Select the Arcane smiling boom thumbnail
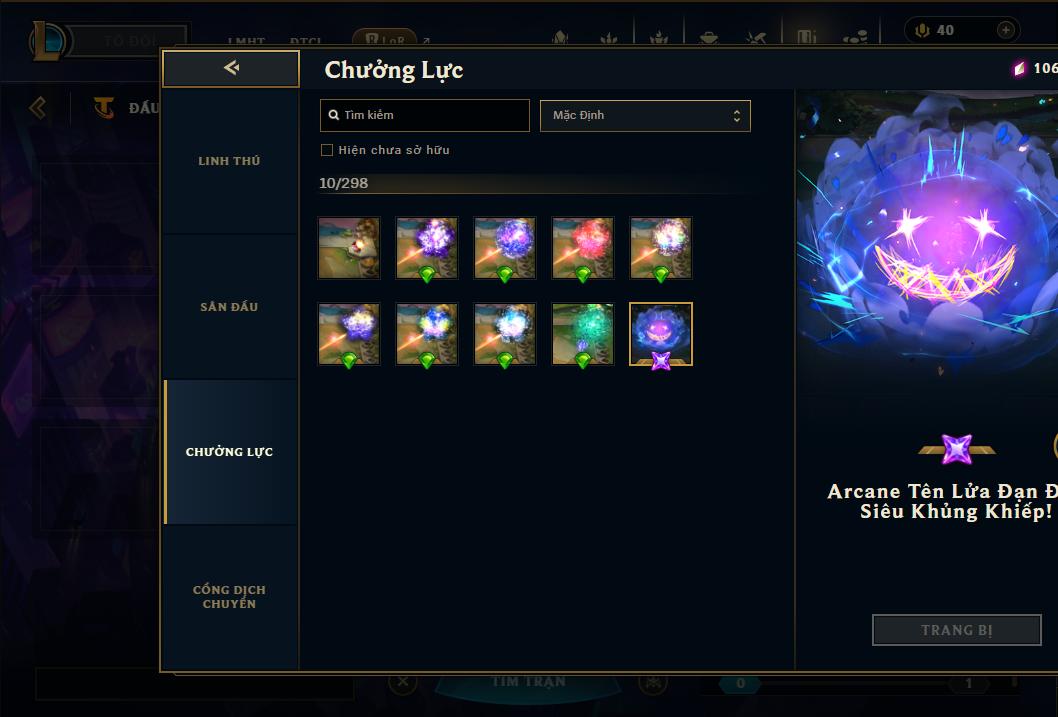This screenshot has width=1058, height=717. (x=661, y=334)
